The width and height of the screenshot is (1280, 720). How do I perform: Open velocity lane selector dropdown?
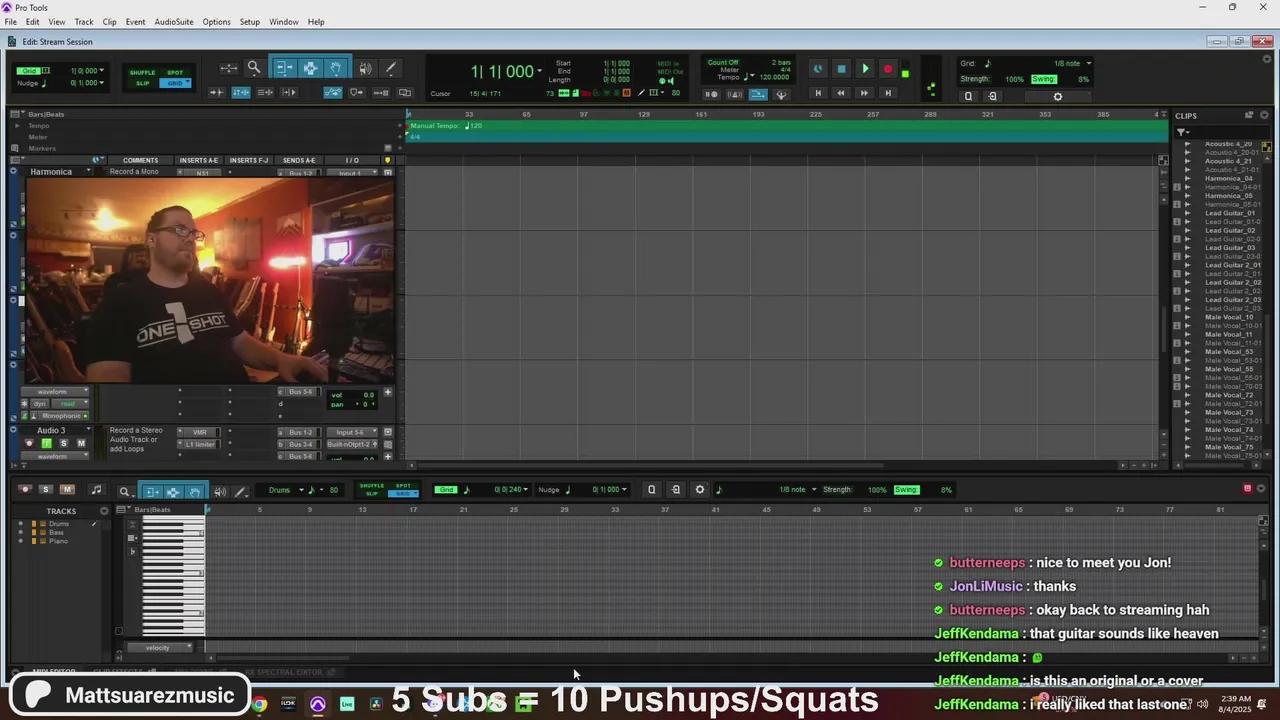160,647
